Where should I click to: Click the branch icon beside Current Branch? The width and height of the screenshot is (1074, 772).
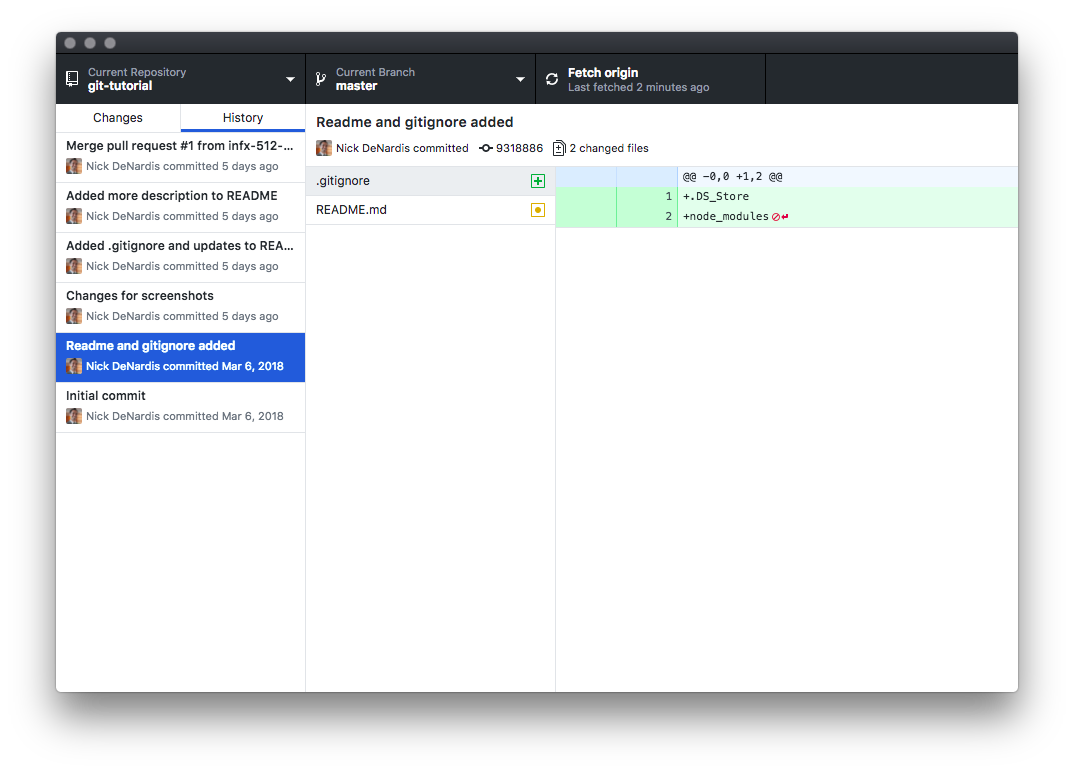point(318,79)
